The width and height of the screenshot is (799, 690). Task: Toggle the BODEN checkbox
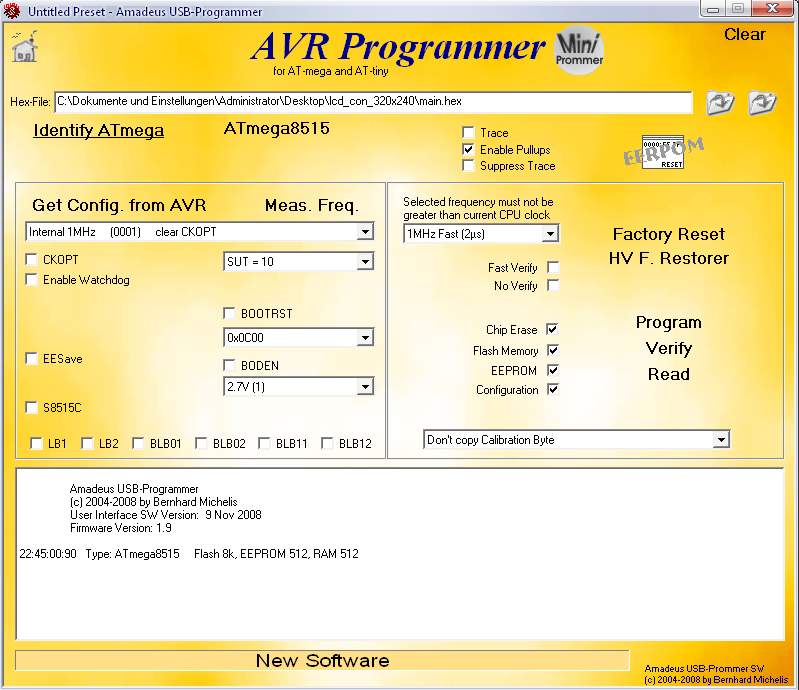[229, 365]
